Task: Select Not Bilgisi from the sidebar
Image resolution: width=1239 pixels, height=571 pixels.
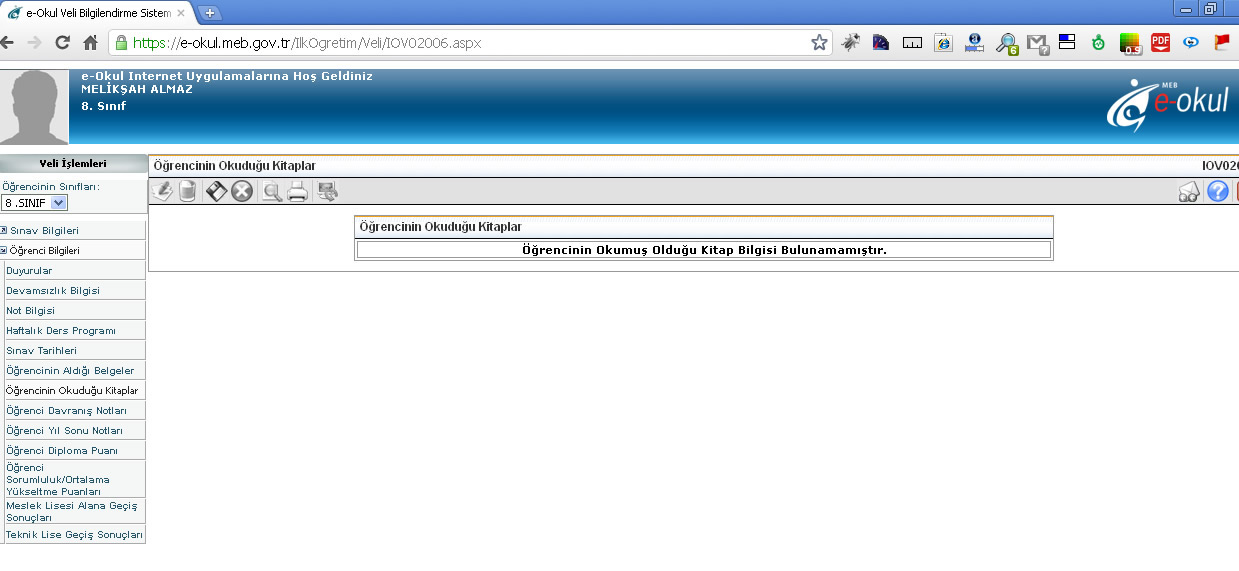Action: click(x=31, y=311)
